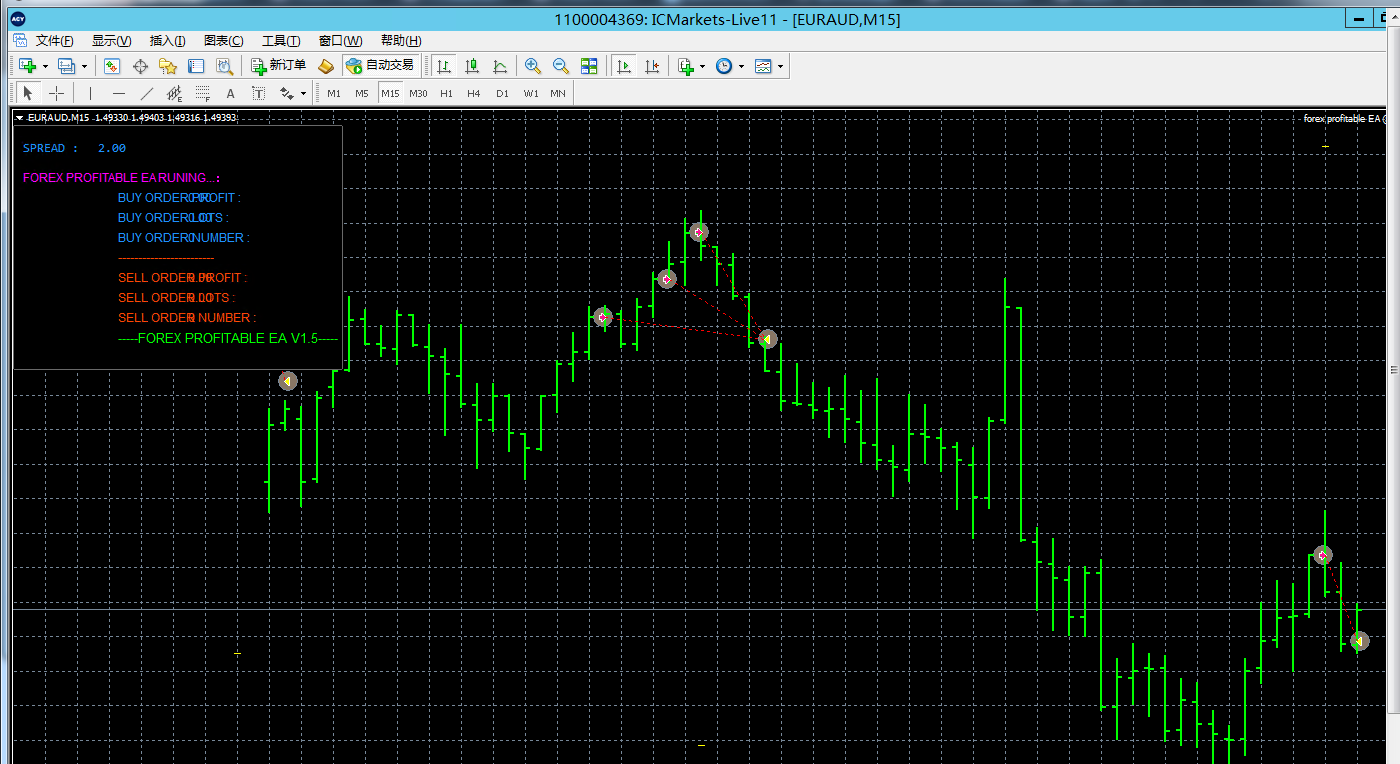Select the M15 active timeframe button
Screen dimensions: 1400x764
pos(390,93)
